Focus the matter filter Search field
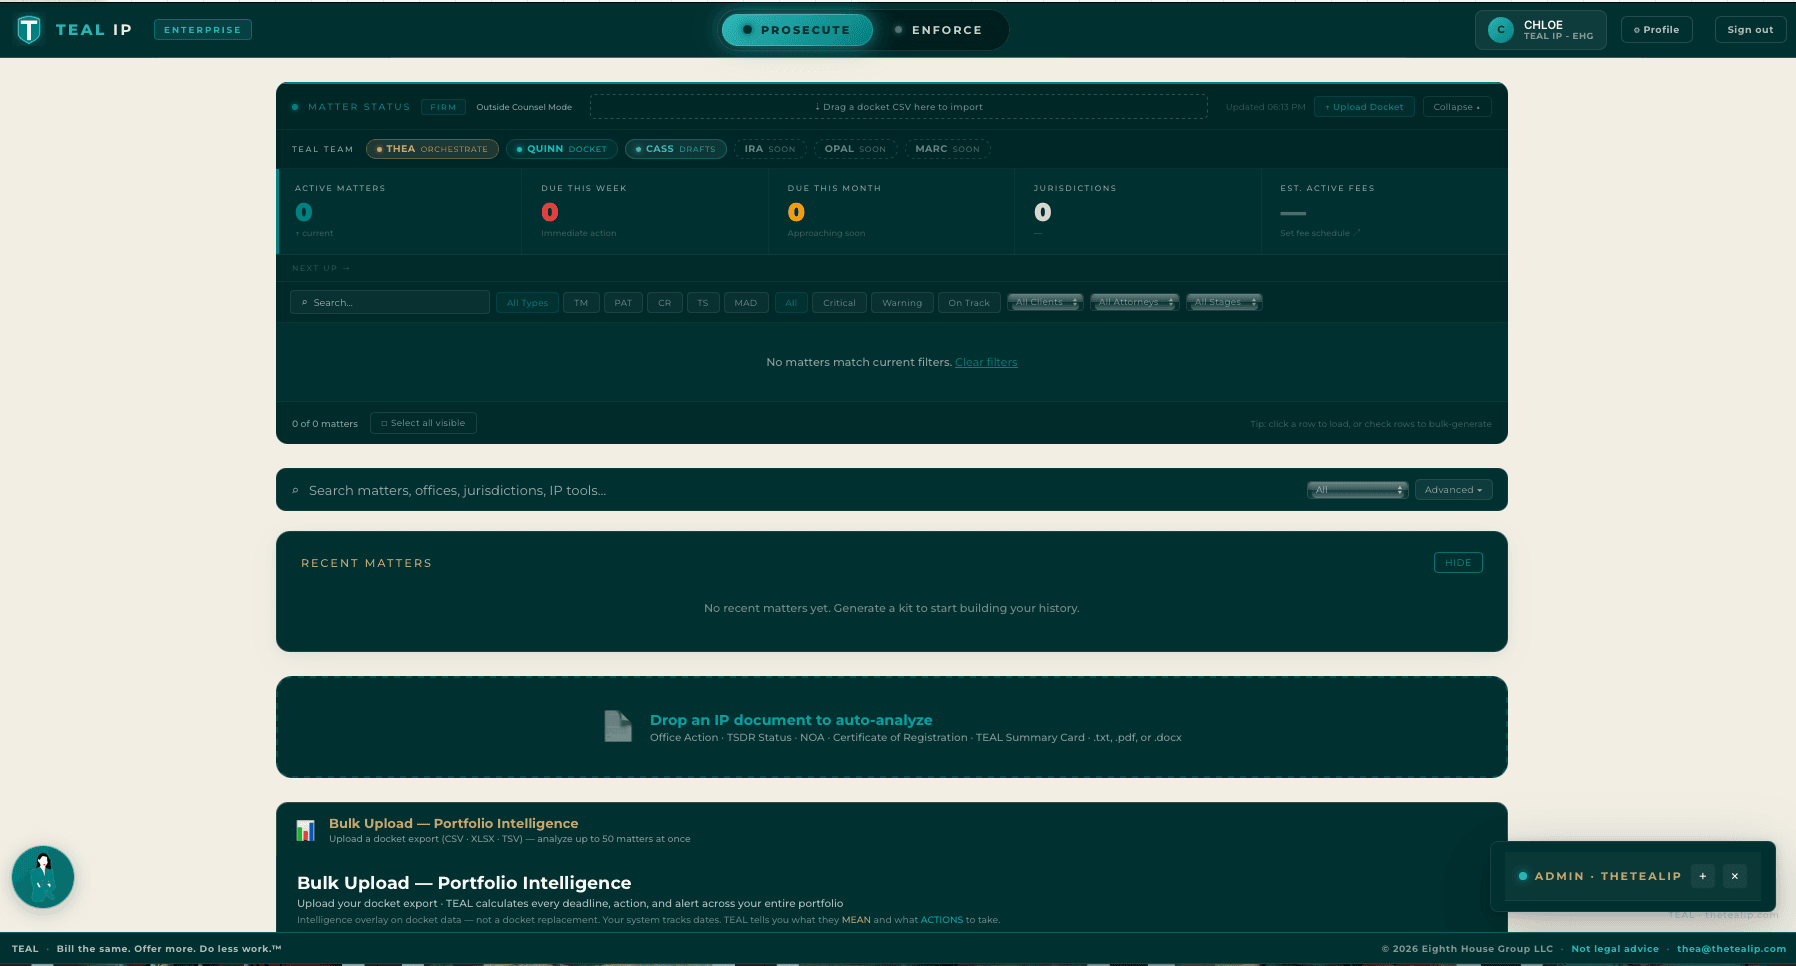Image resolution: width=1796 pixels, height=966 pixels. (390, 302)
